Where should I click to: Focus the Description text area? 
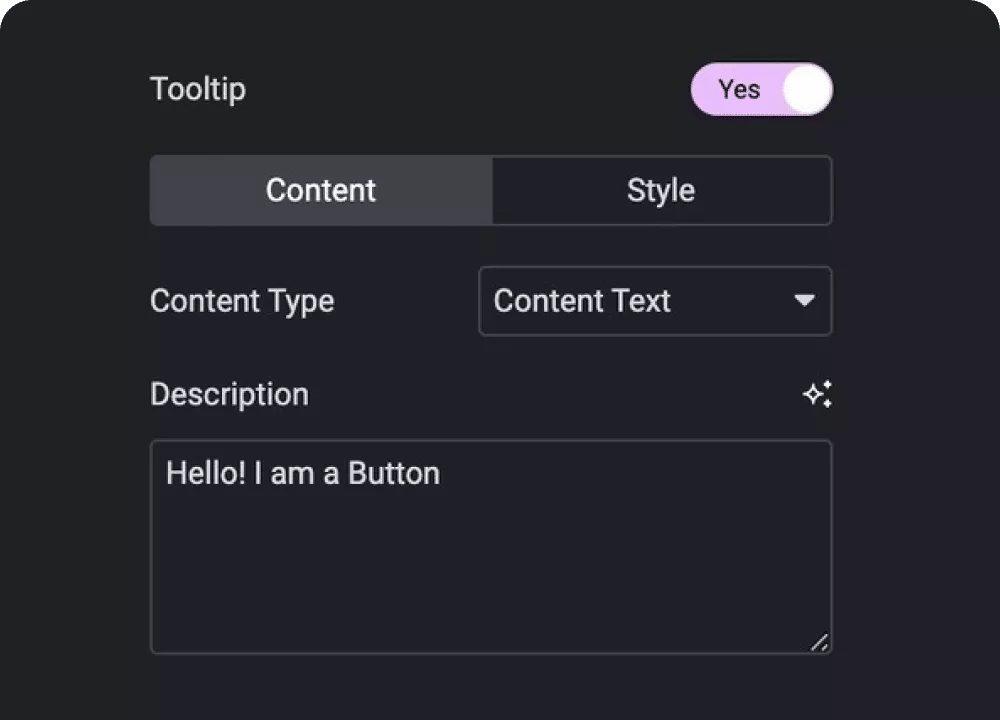(x=491, y=547)
